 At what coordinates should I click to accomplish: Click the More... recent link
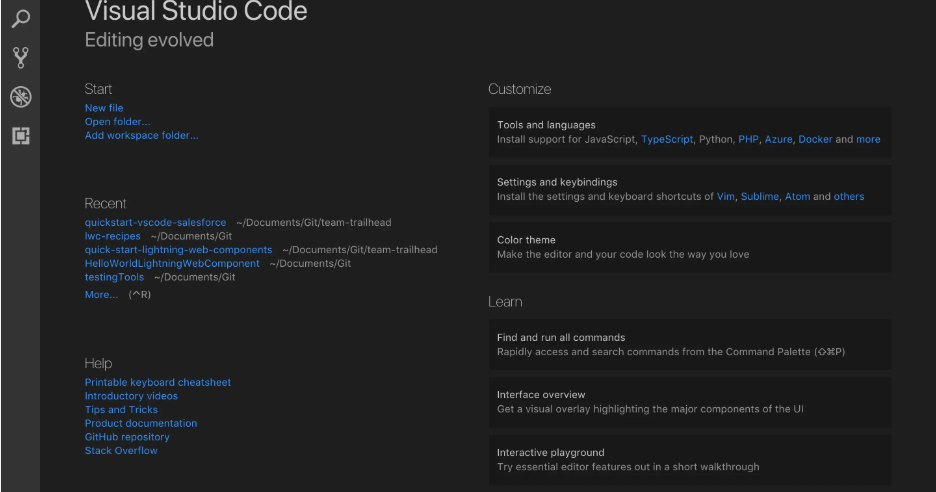click(101, 294)
